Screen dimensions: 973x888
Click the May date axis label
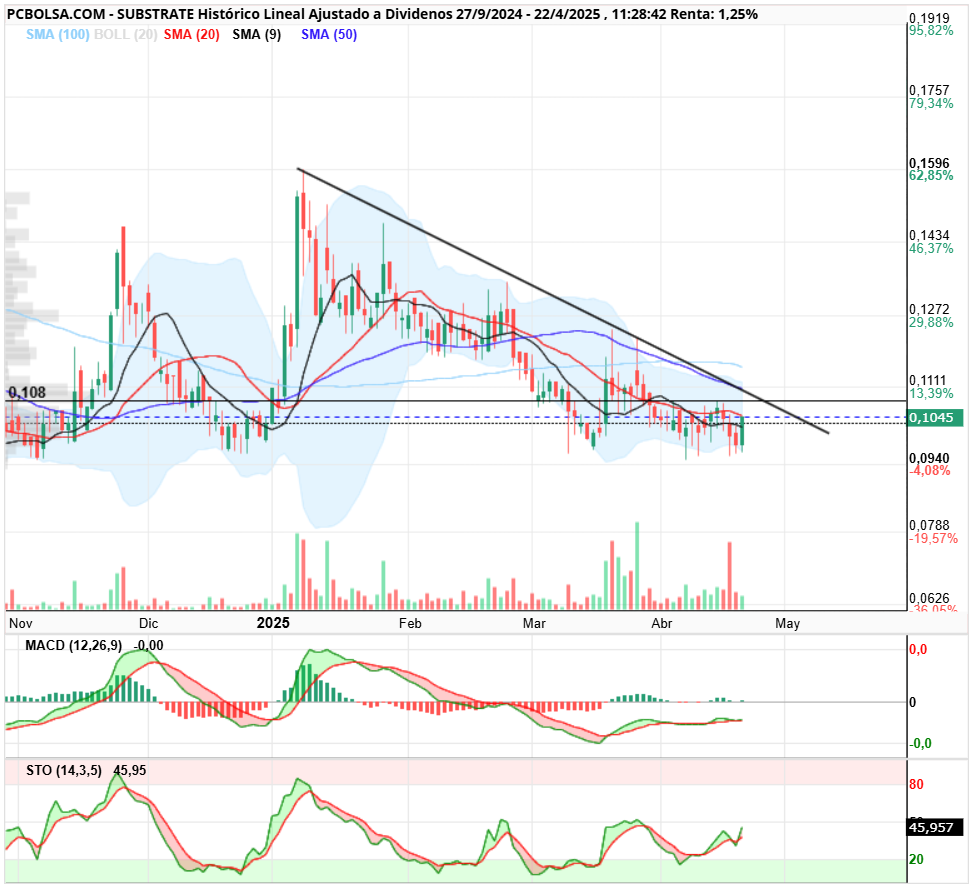(787, 624)
